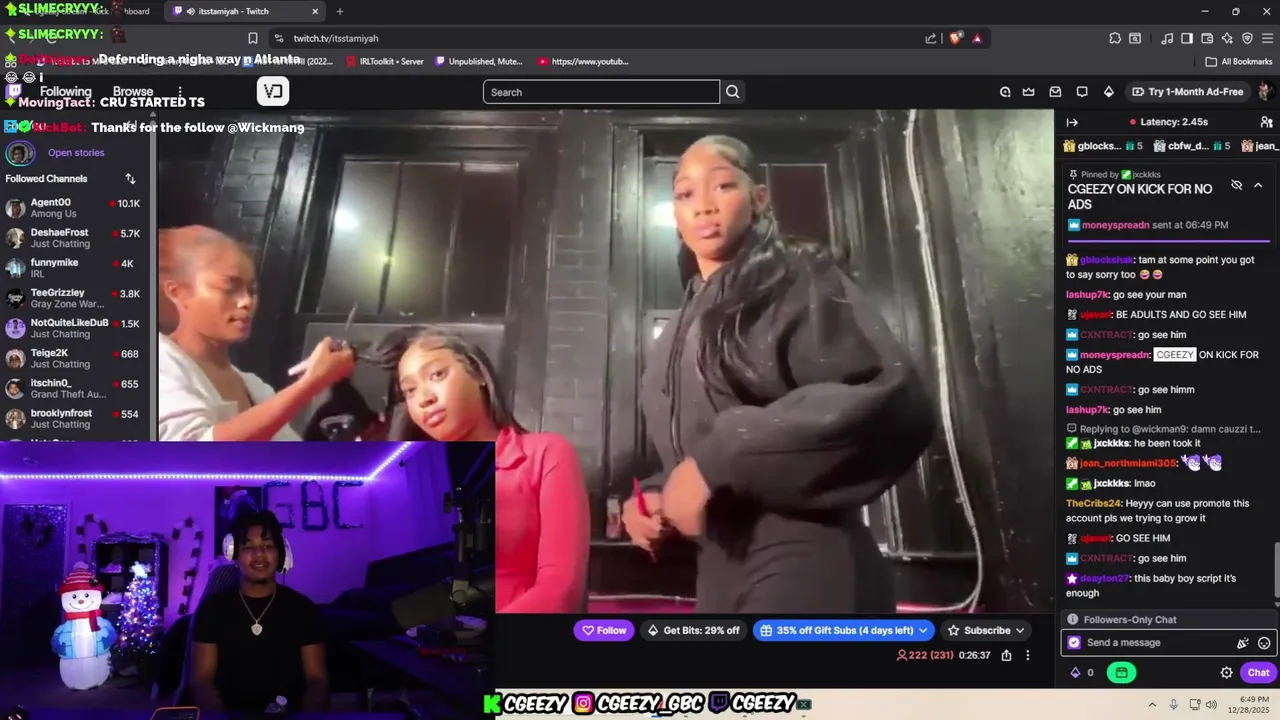This screenshot has width=1280, height=720.
Task: Sort followed channels arrows icon
Action: [130, 179]
